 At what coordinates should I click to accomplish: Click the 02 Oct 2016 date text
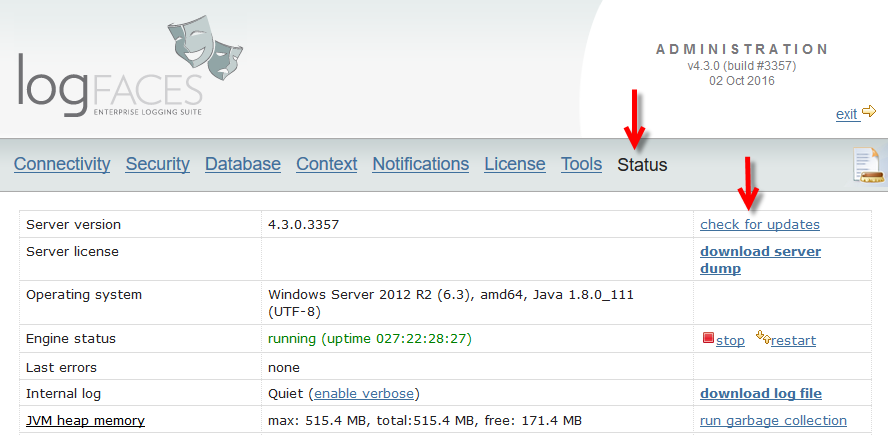742,81
